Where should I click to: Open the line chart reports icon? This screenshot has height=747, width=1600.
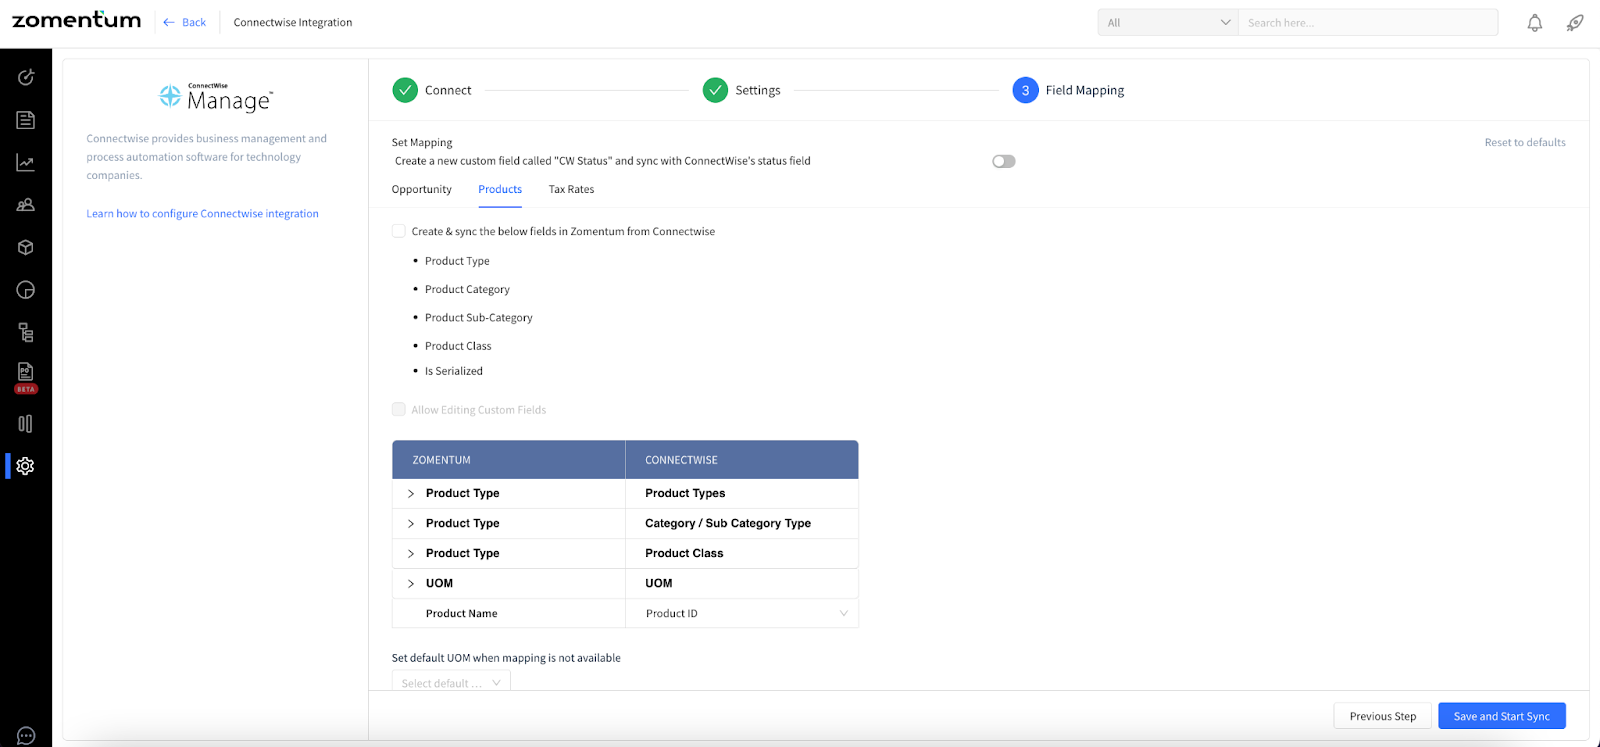point(26,163)
